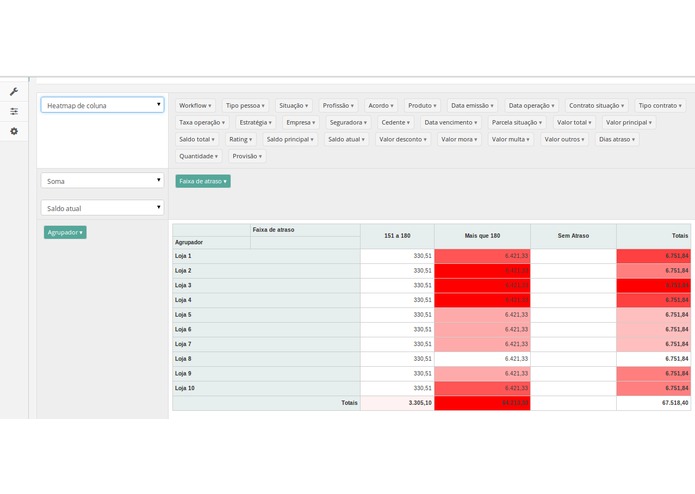
Task: Click the Saldo total field chip
Action: [197, 139]
